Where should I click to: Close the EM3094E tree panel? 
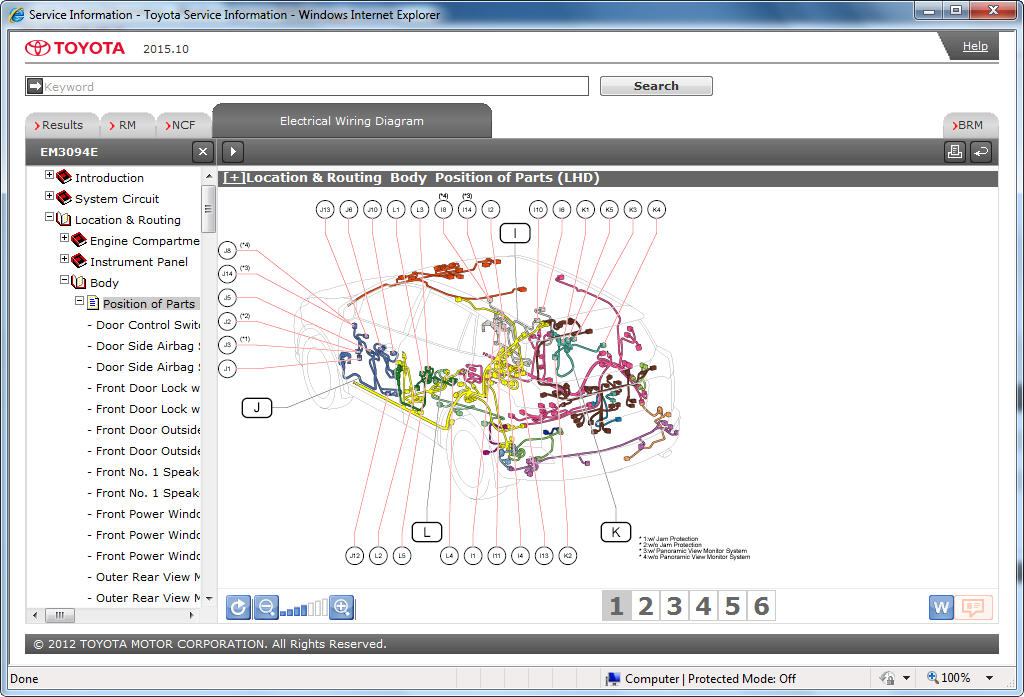pyautogui.click(x=202, y=152)
